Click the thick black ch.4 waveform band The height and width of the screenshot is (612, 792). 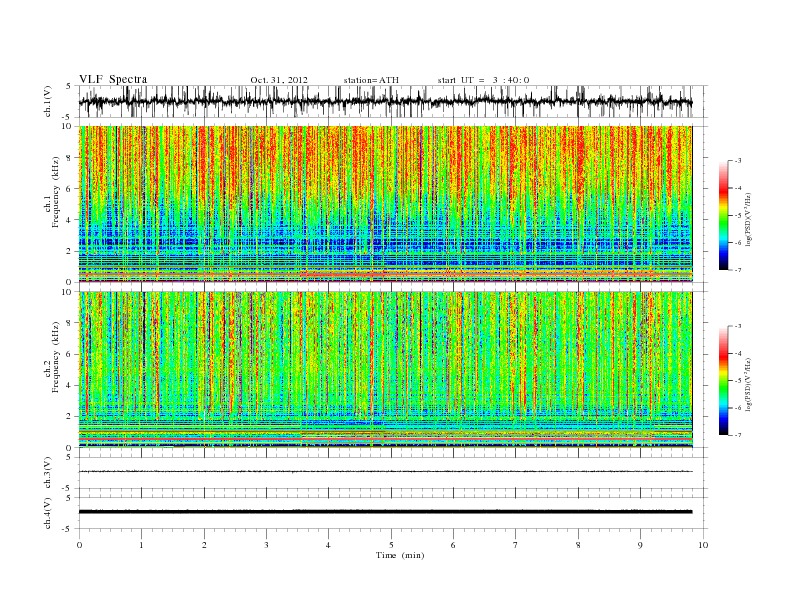pos(385,512)
